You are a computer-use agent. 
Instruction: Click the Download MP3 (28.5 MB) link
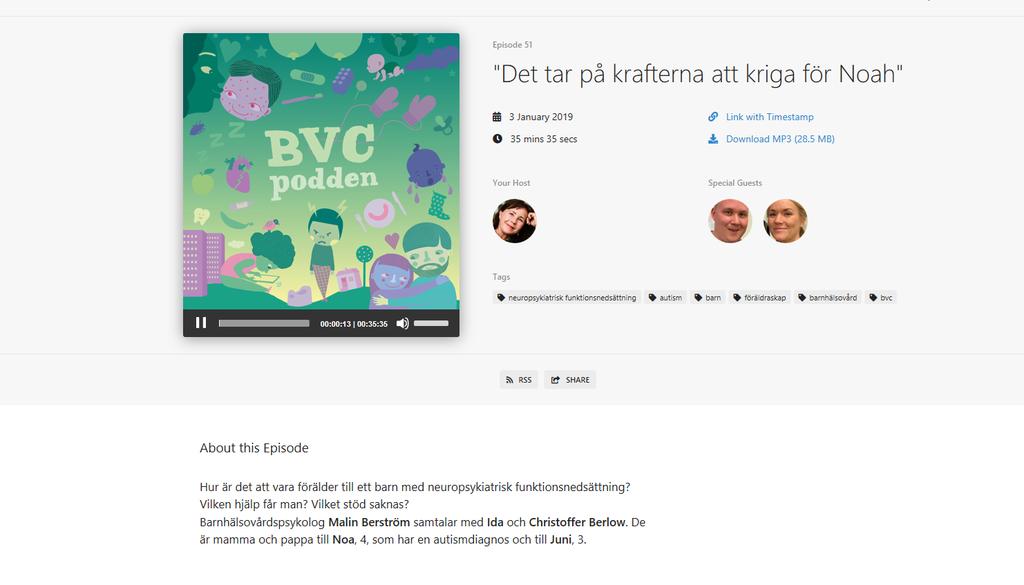tap(780, 139)
